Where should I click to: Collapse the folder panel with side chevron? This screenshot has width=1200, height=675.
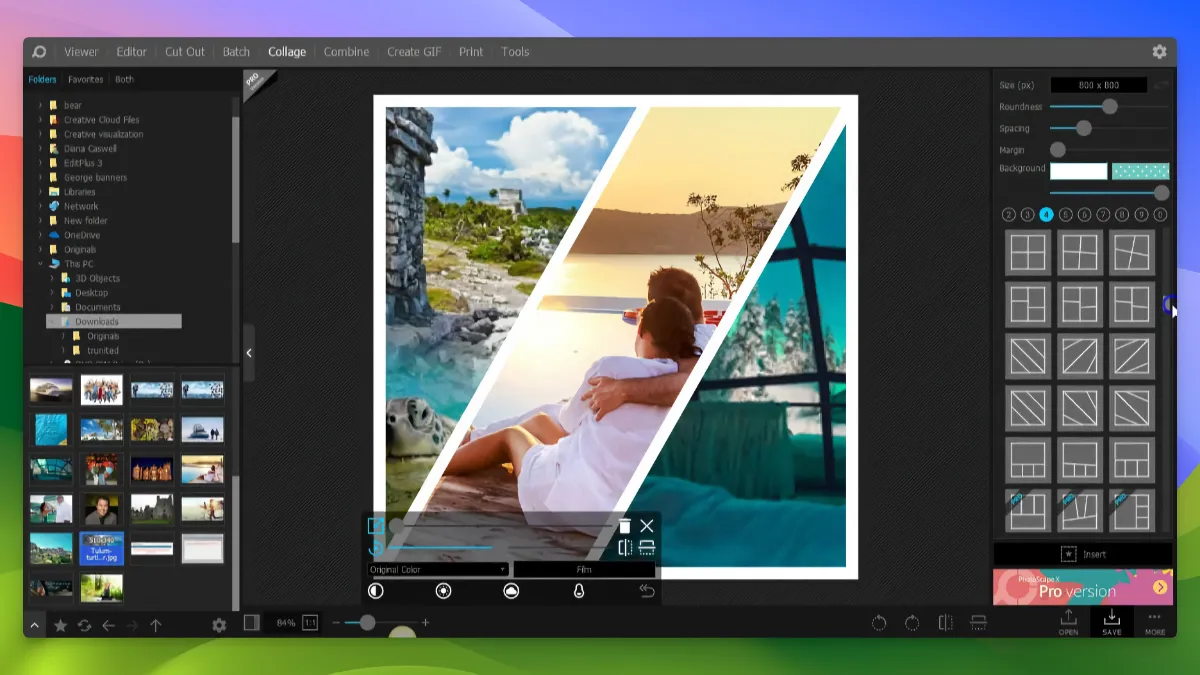[248, 352]
